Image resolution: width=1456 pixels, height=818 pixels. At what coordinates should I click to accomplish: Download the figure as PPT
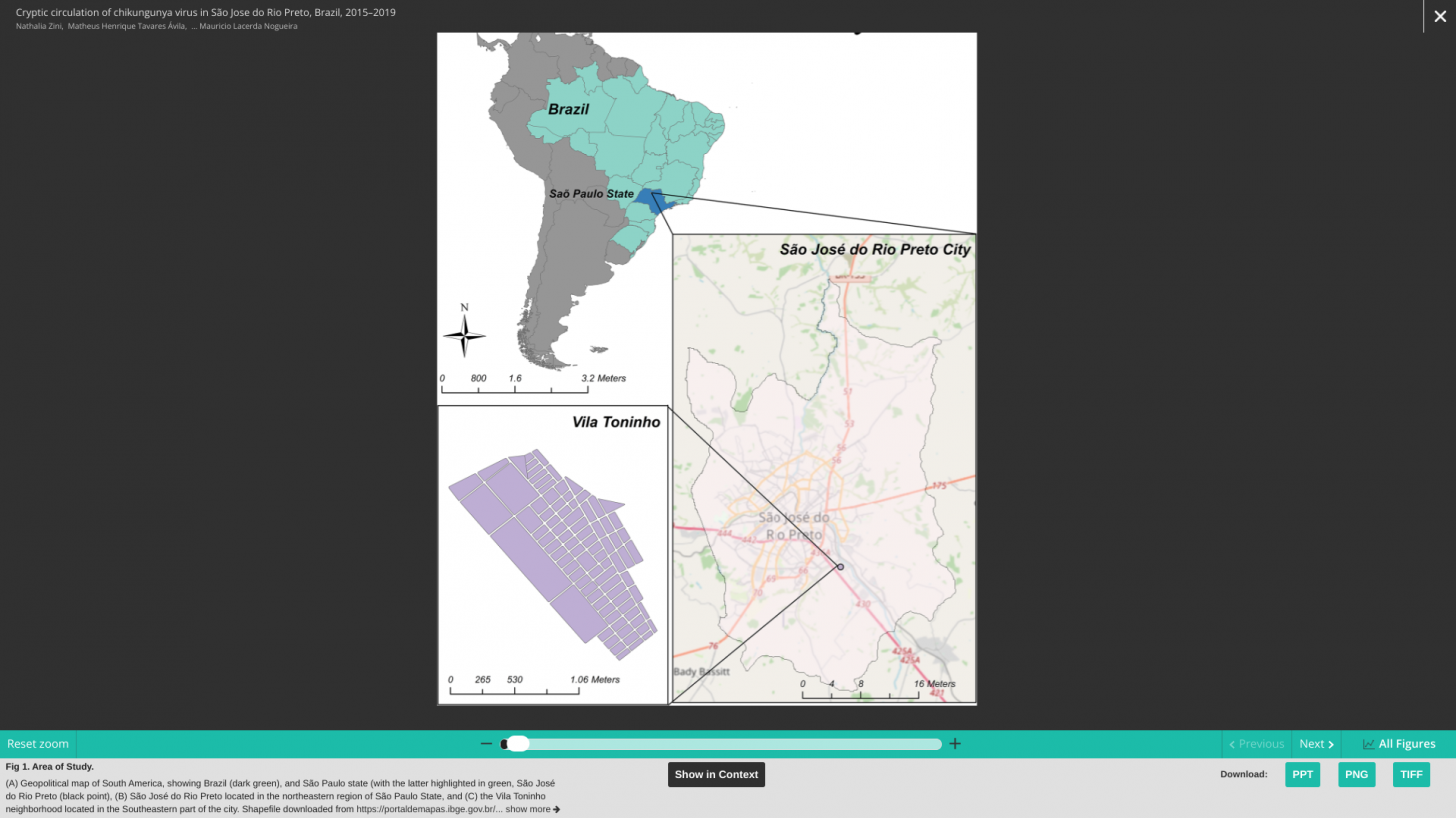(1302, 775)
